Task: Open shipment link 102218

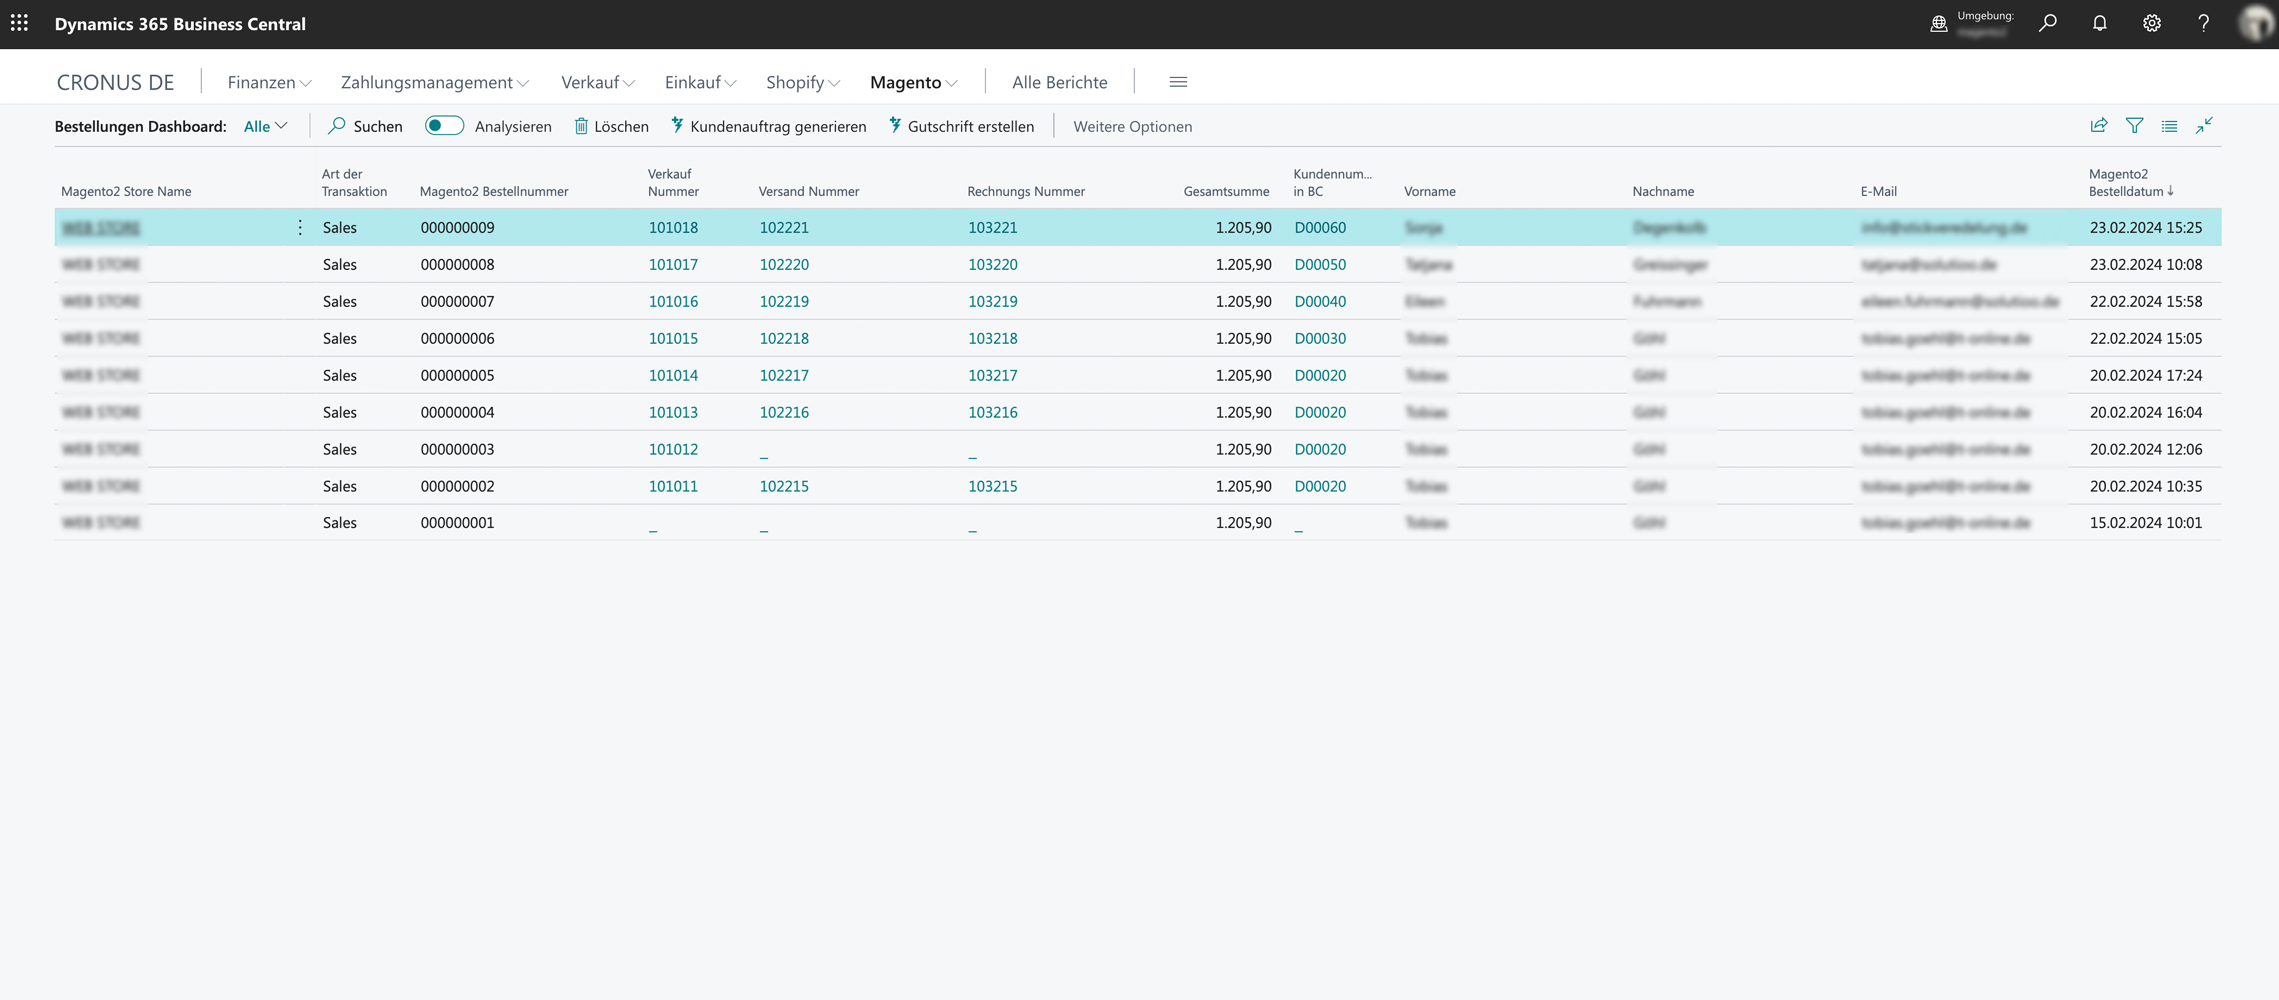Action: coord(784,339)
